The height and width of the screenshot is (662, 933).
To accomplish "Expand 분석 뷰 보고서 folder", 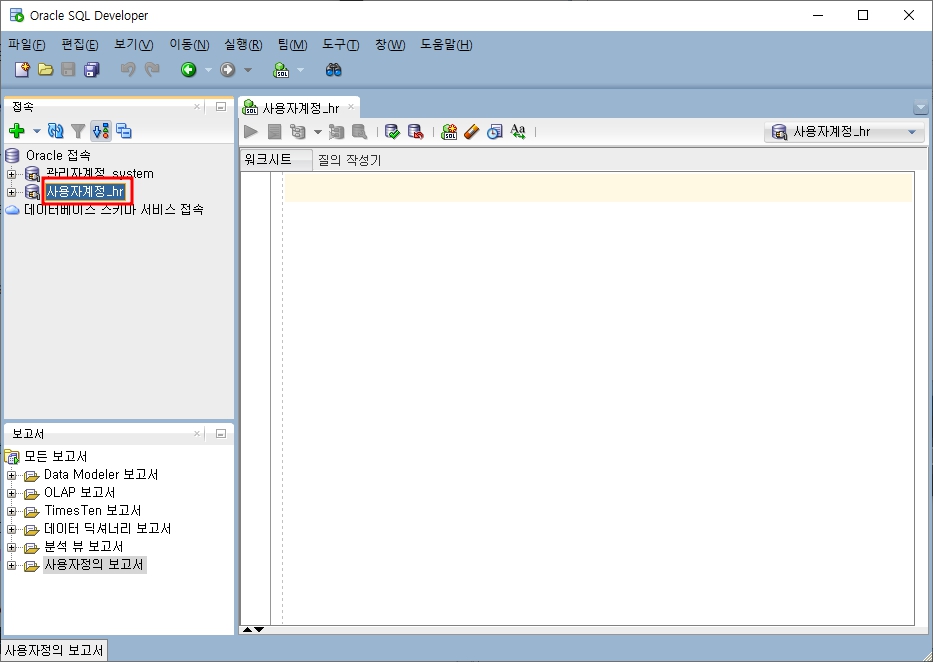I will 11,547.
